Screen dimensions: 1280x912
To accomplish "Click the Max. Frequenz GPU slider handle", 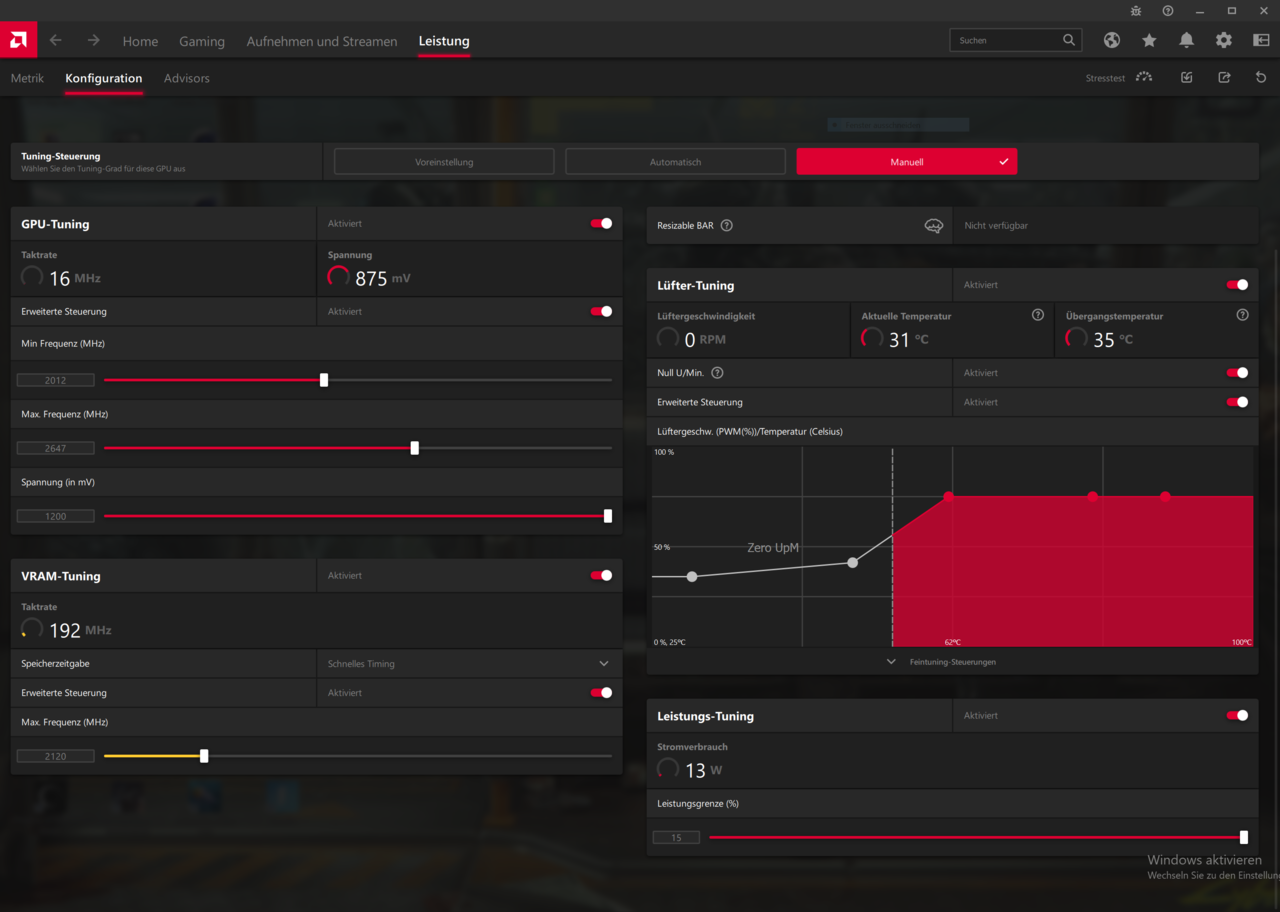I will 415,448.
